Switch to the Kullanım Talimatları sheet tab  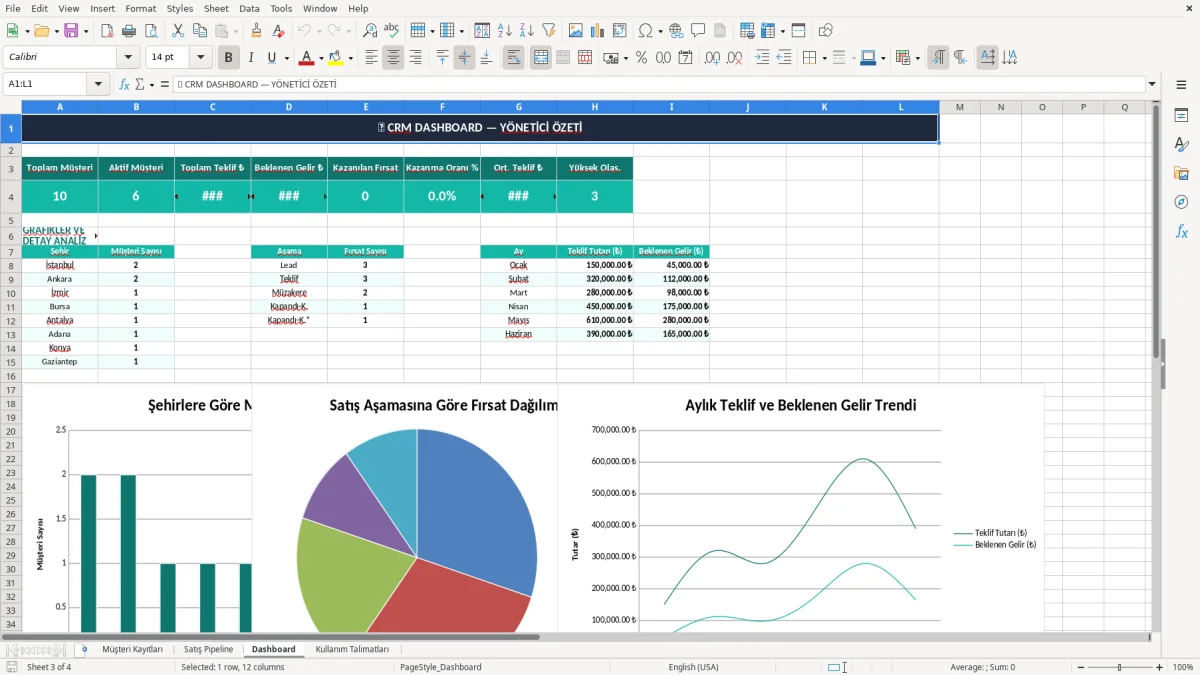click(352, 649)
